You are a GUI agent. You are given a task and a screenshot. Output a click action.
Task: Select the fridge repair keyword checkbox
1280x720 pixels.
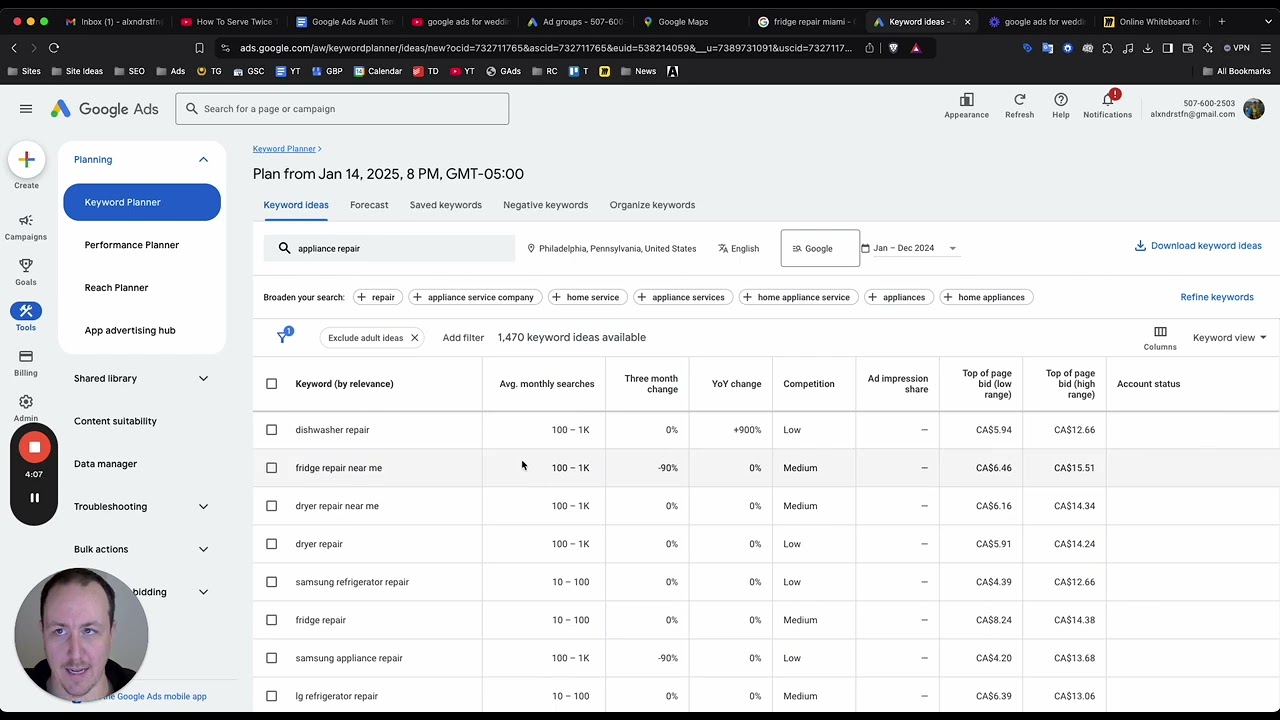(271, 620)
